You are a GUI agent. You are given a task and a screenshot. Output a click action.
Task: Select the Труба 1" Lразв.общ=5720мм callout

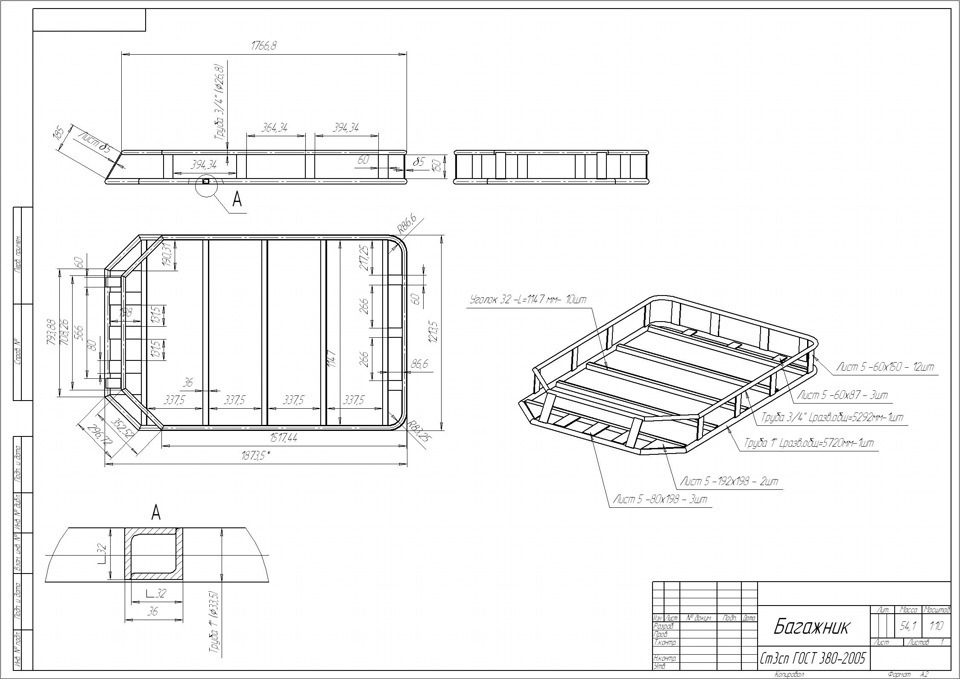(809, 443)
